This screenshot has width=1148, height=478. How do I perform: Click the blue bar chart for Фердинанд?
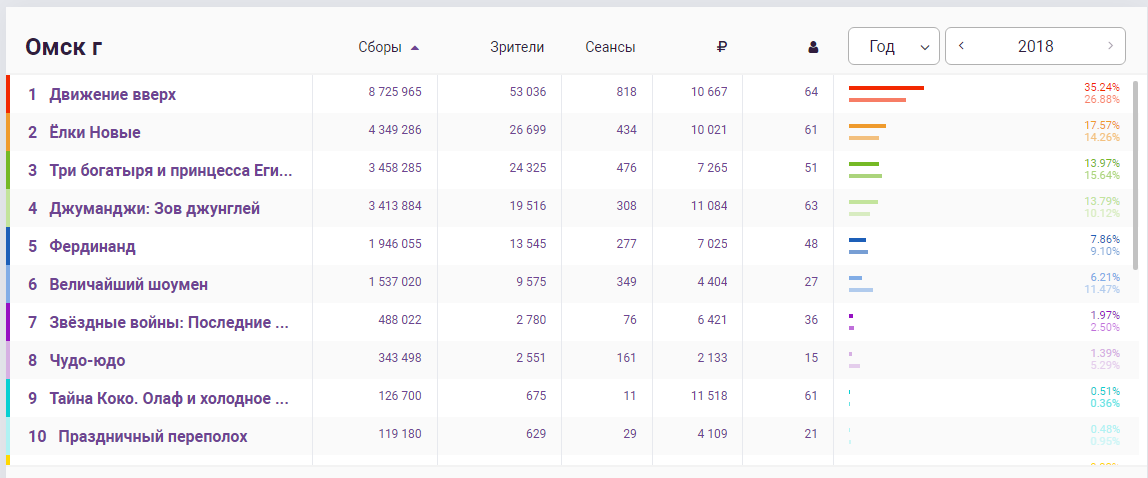point(858,246)
